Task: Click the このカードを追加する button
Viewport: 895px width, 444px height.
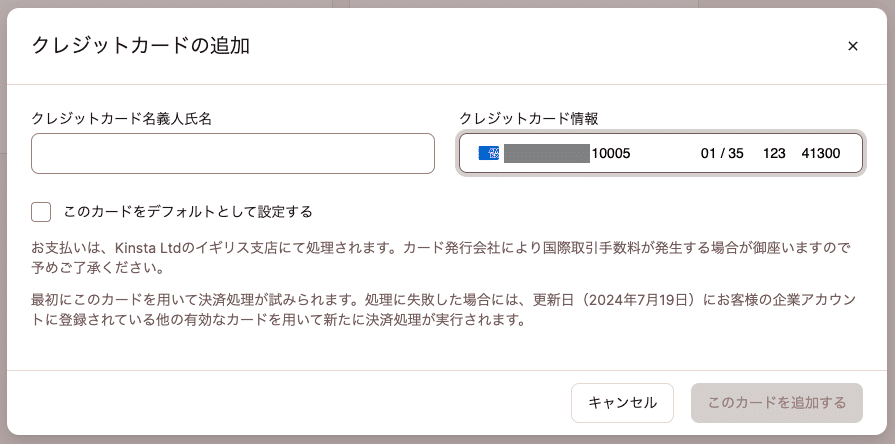Action: click(777, 403)
